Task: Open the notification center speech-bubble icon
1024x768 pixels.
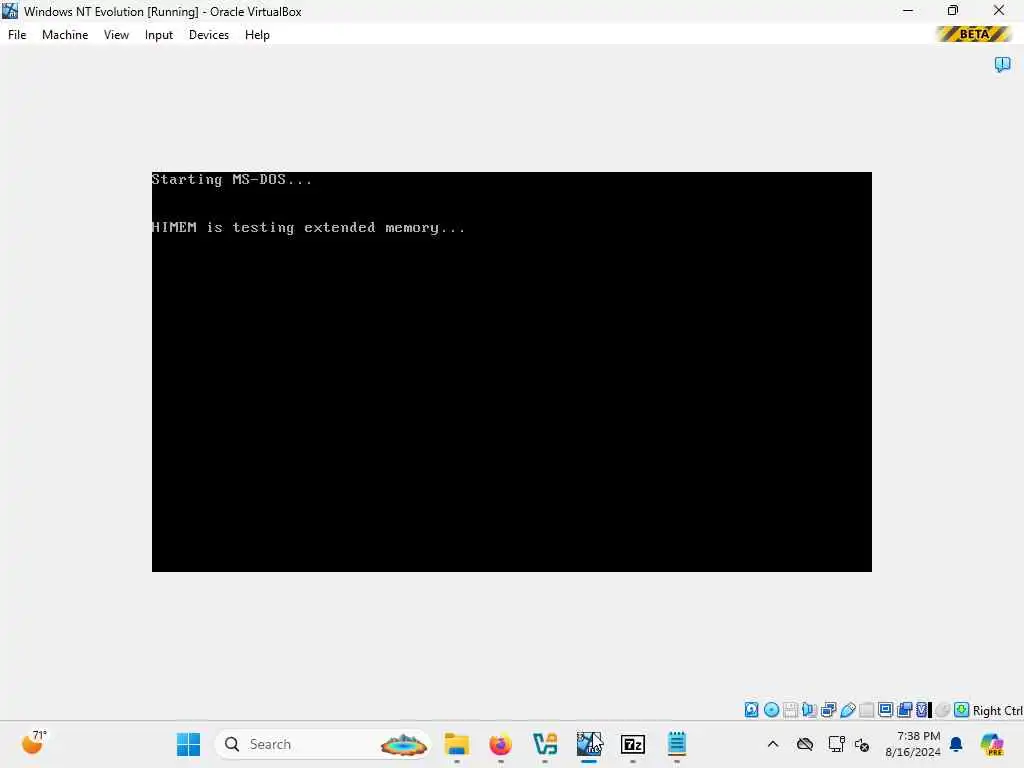Action: click(x=1002, y=64)
